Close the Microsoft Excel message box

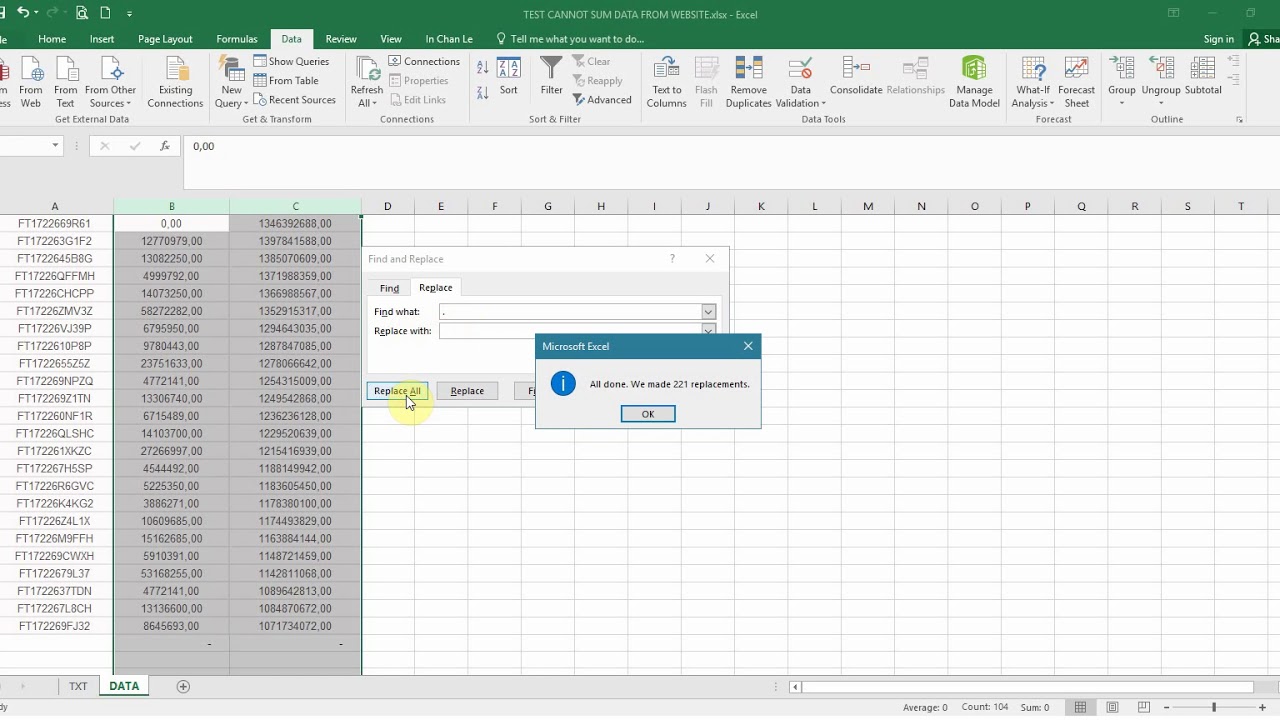tap(748, 346)
